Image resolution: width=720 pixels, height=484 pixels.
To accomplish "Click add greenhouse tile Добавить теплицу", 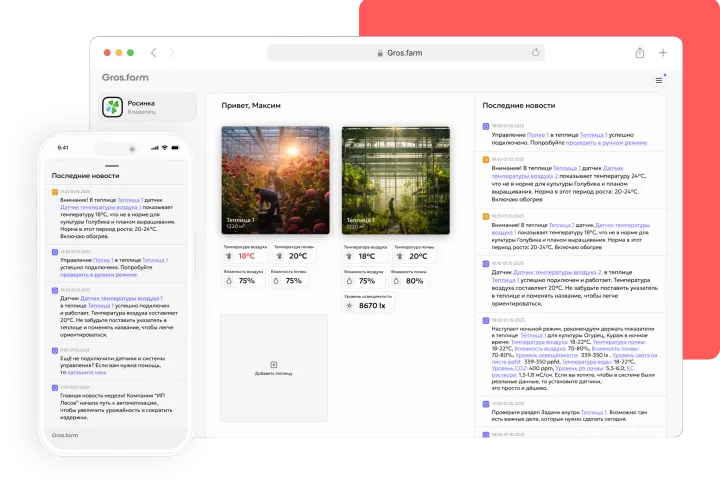I will (274, 368).
